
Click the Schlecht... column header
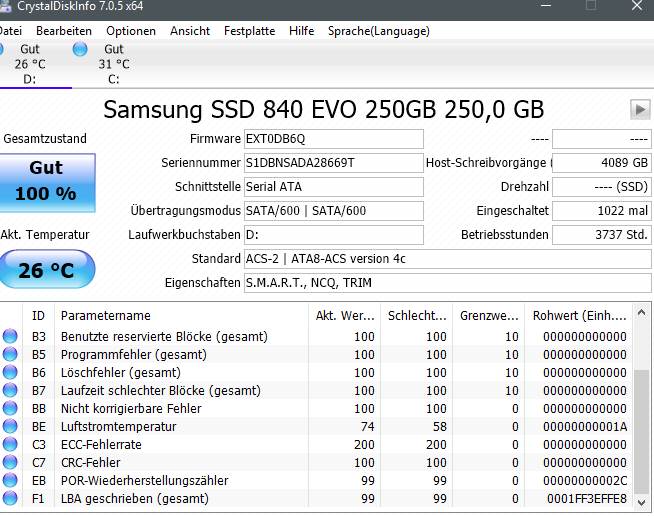[x=417, y=316]
